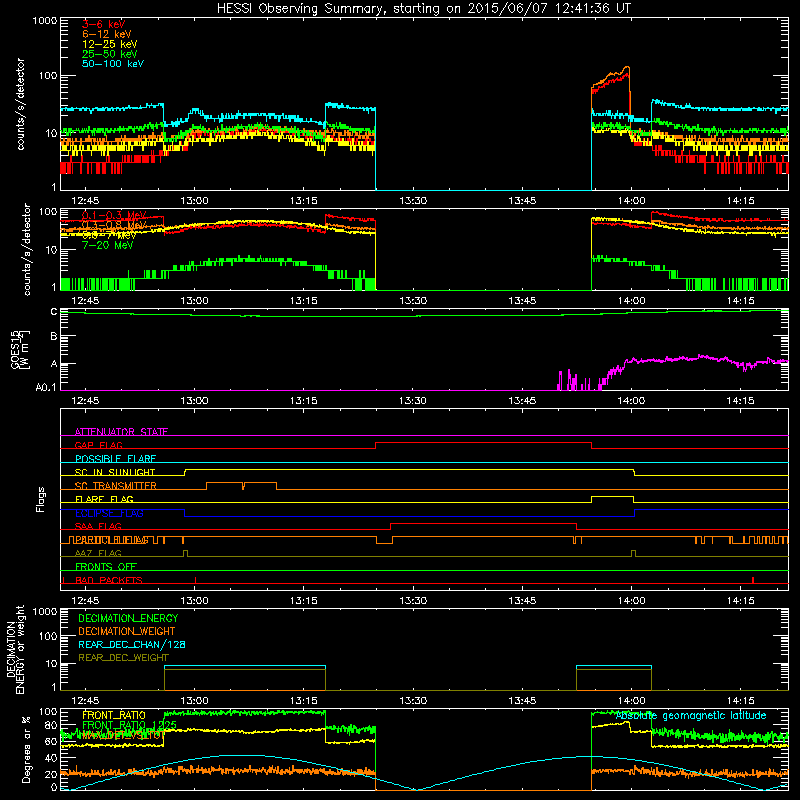Click the 1000 tick on top panel
Screen dimensions: 800x800
click(x=45, y=21)
